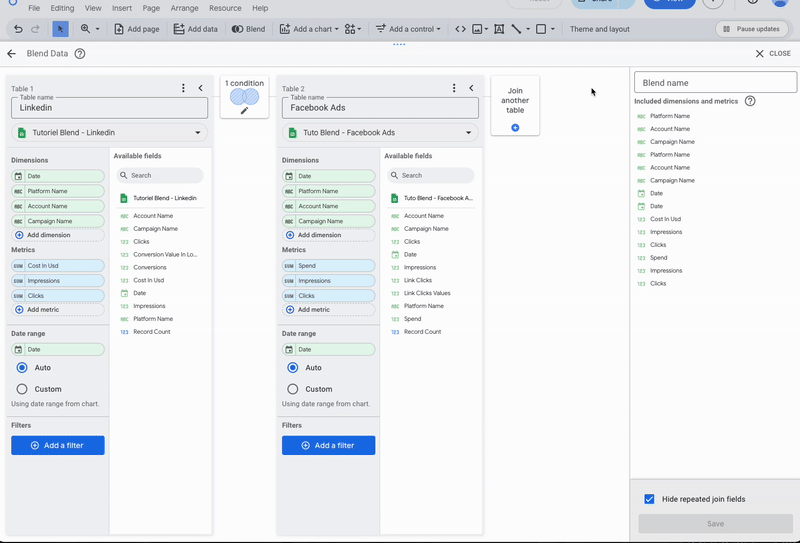800x543 pixels.
Task: Open the zoom level dropdown arrow
Action: 97,29
